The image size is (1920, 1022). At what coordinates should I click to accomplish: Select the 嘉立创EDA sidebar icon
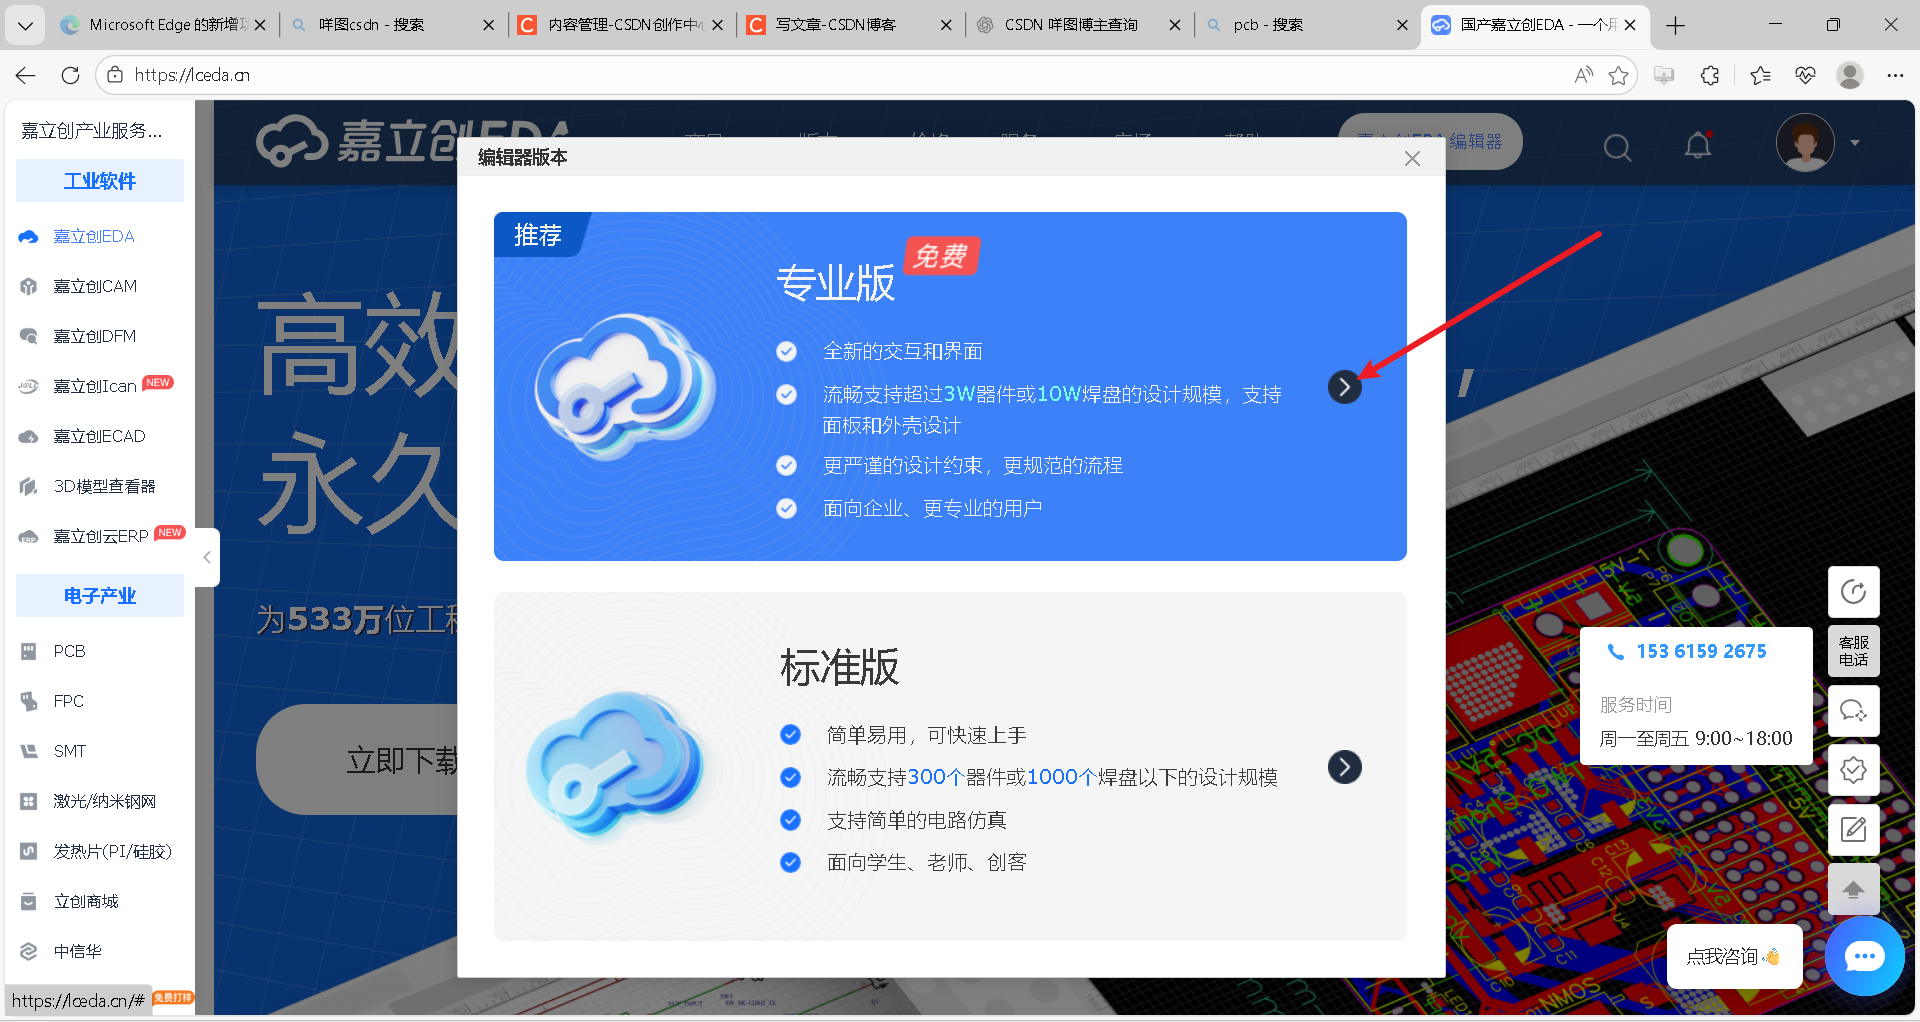point(27,236)
